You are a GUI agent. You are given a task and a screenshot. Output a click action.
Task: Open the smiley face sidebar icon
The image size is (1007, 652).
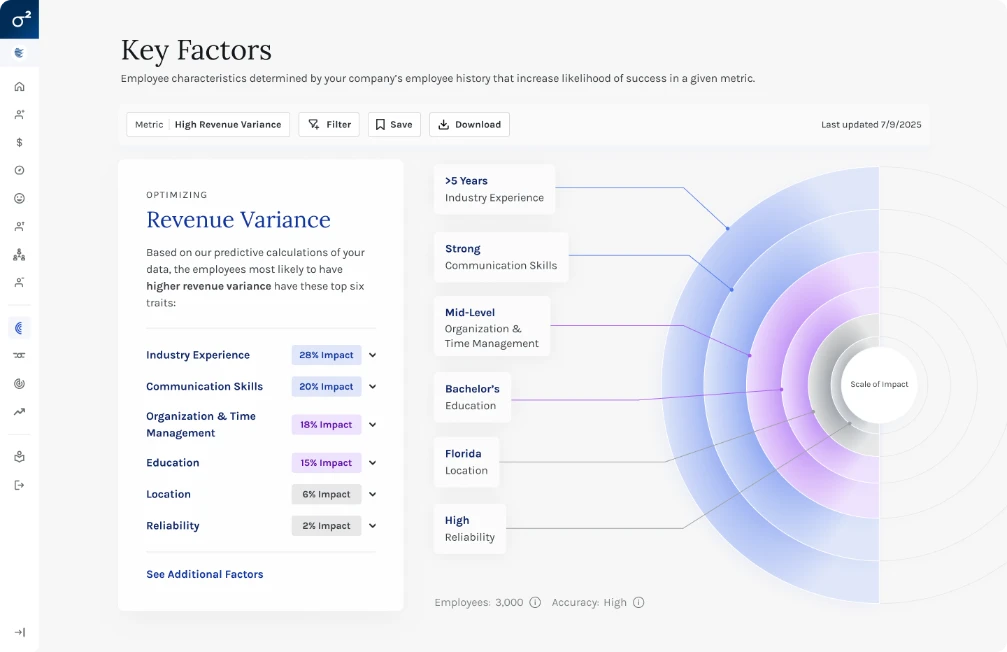click(x=19, y=198)
